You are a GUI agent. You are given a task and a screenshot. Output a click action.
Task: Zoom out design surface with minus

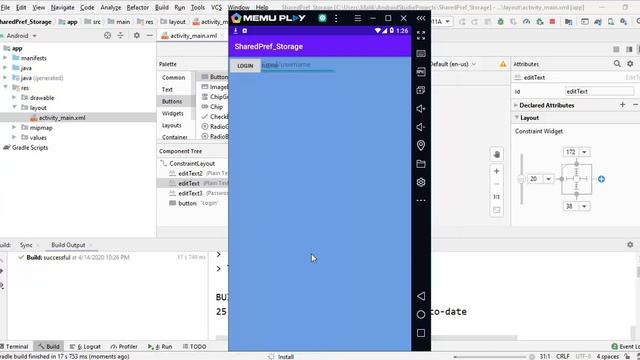click(x=496, y=184)
